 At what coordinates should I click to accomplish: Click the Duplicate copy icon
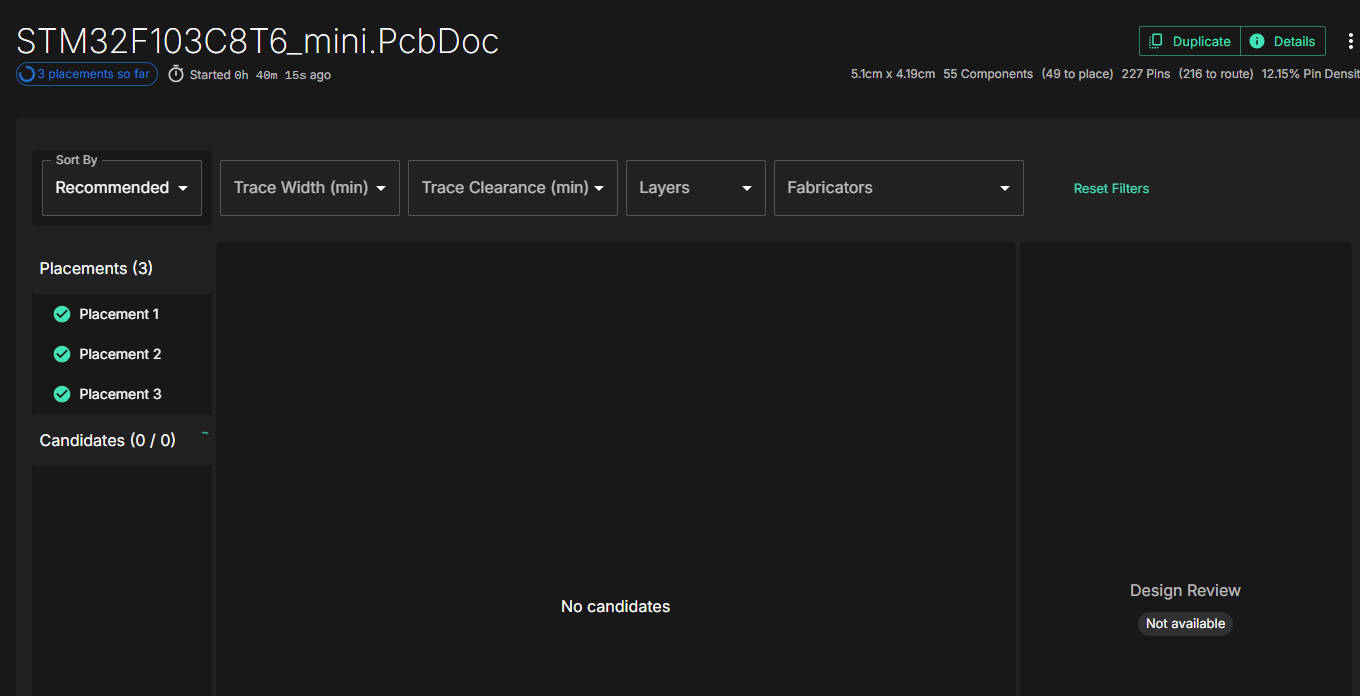pyautogui.click(x=1156, y=41)
